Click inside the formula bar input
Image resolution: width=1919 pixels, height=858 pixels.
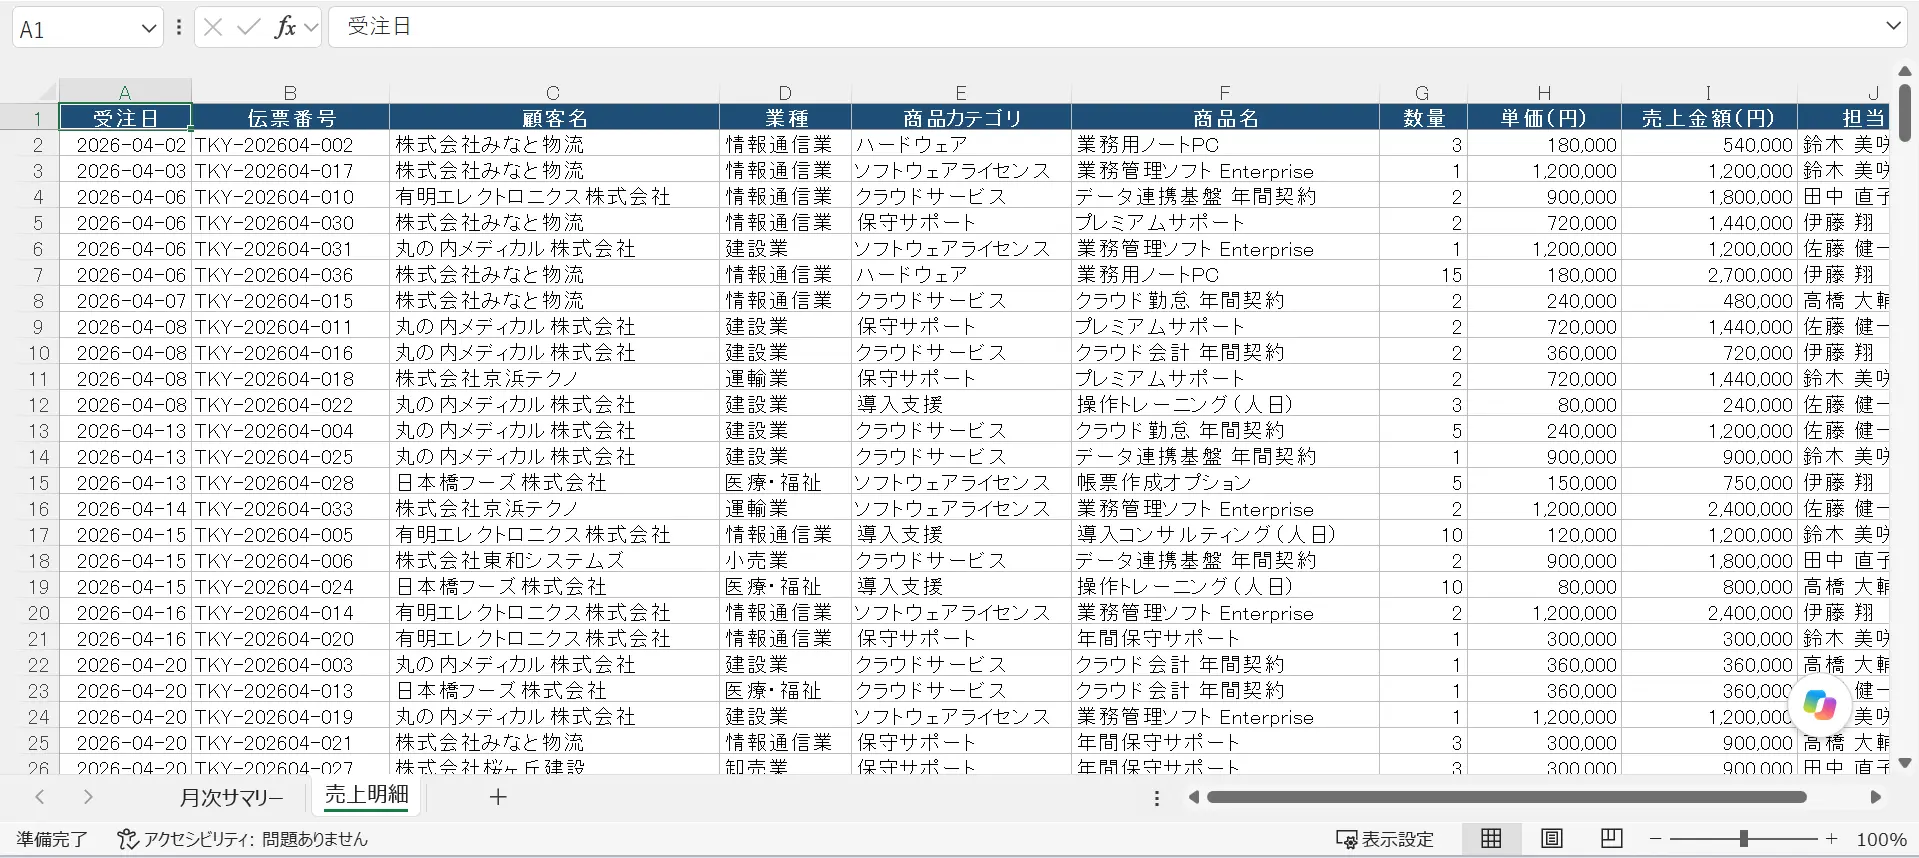1104,27
